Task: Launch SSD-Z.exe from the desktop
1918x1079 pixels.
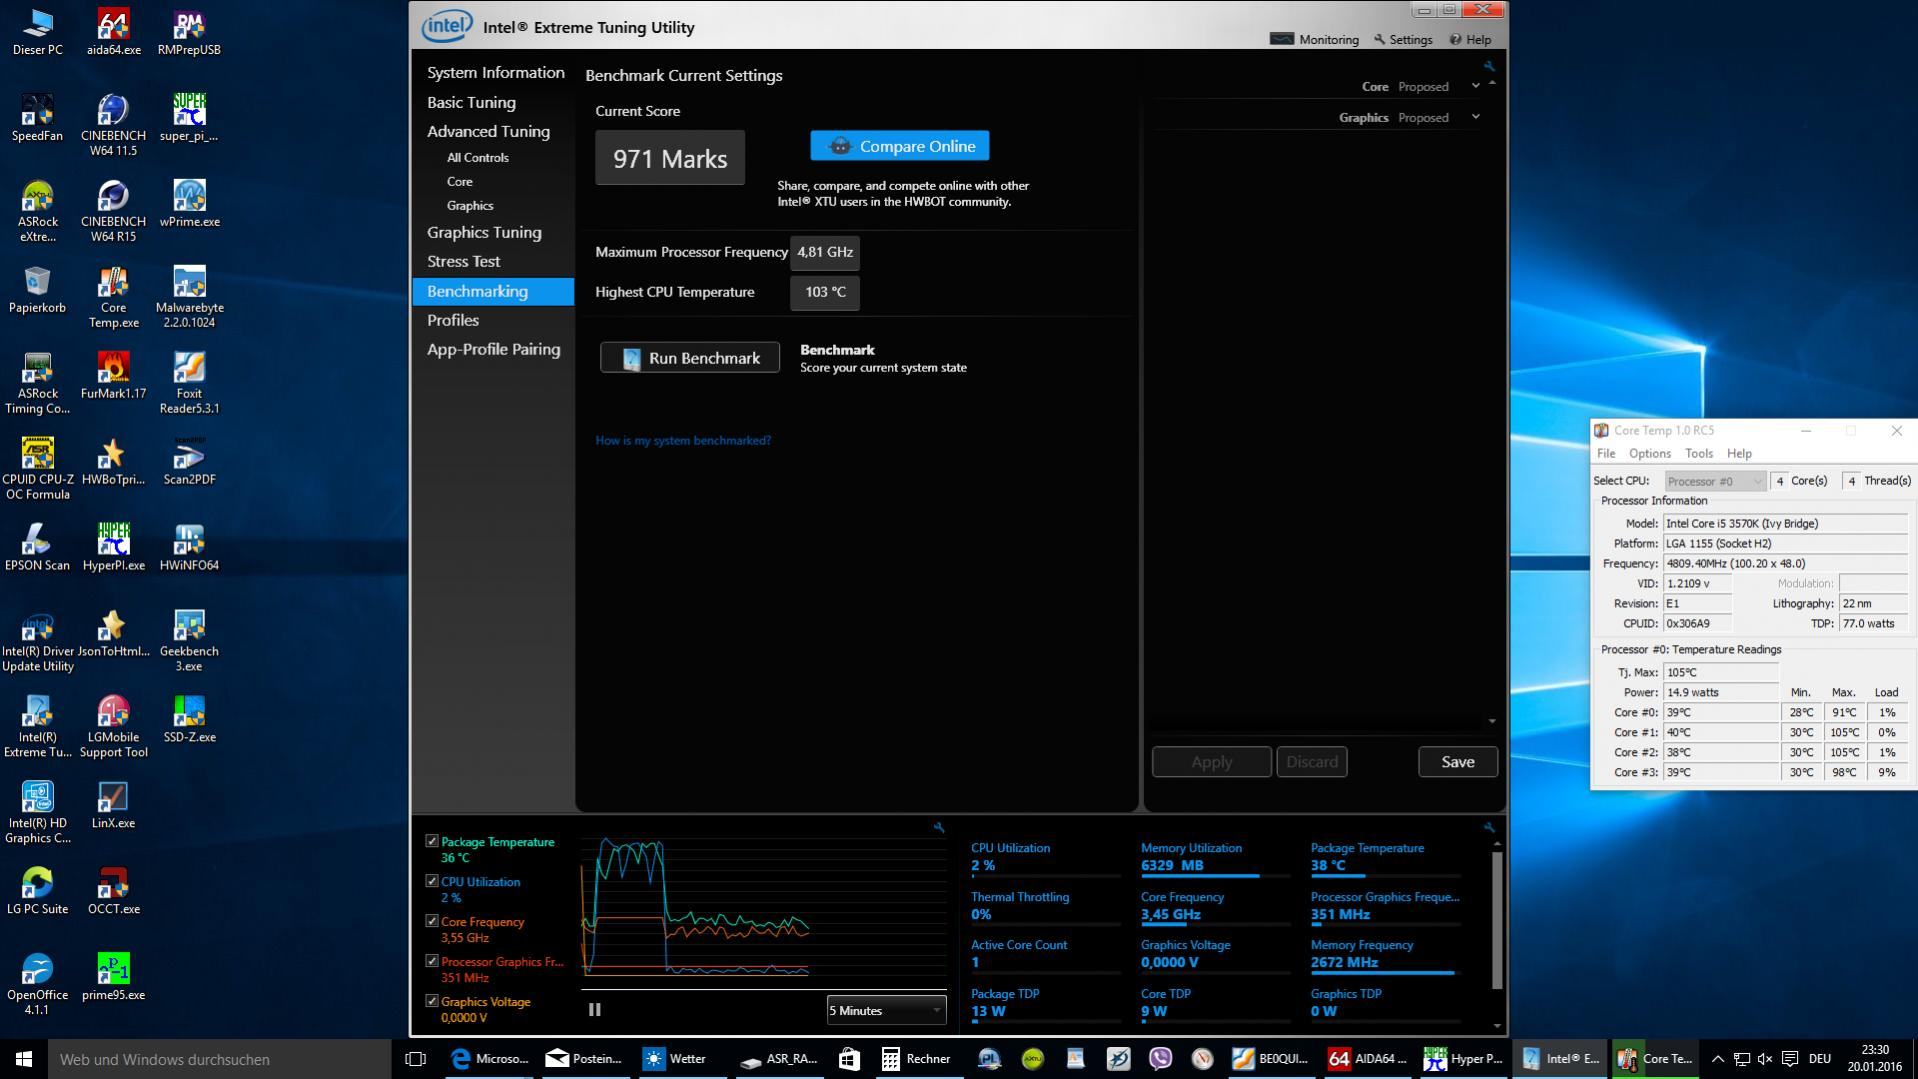Action: tap(189, 720)
